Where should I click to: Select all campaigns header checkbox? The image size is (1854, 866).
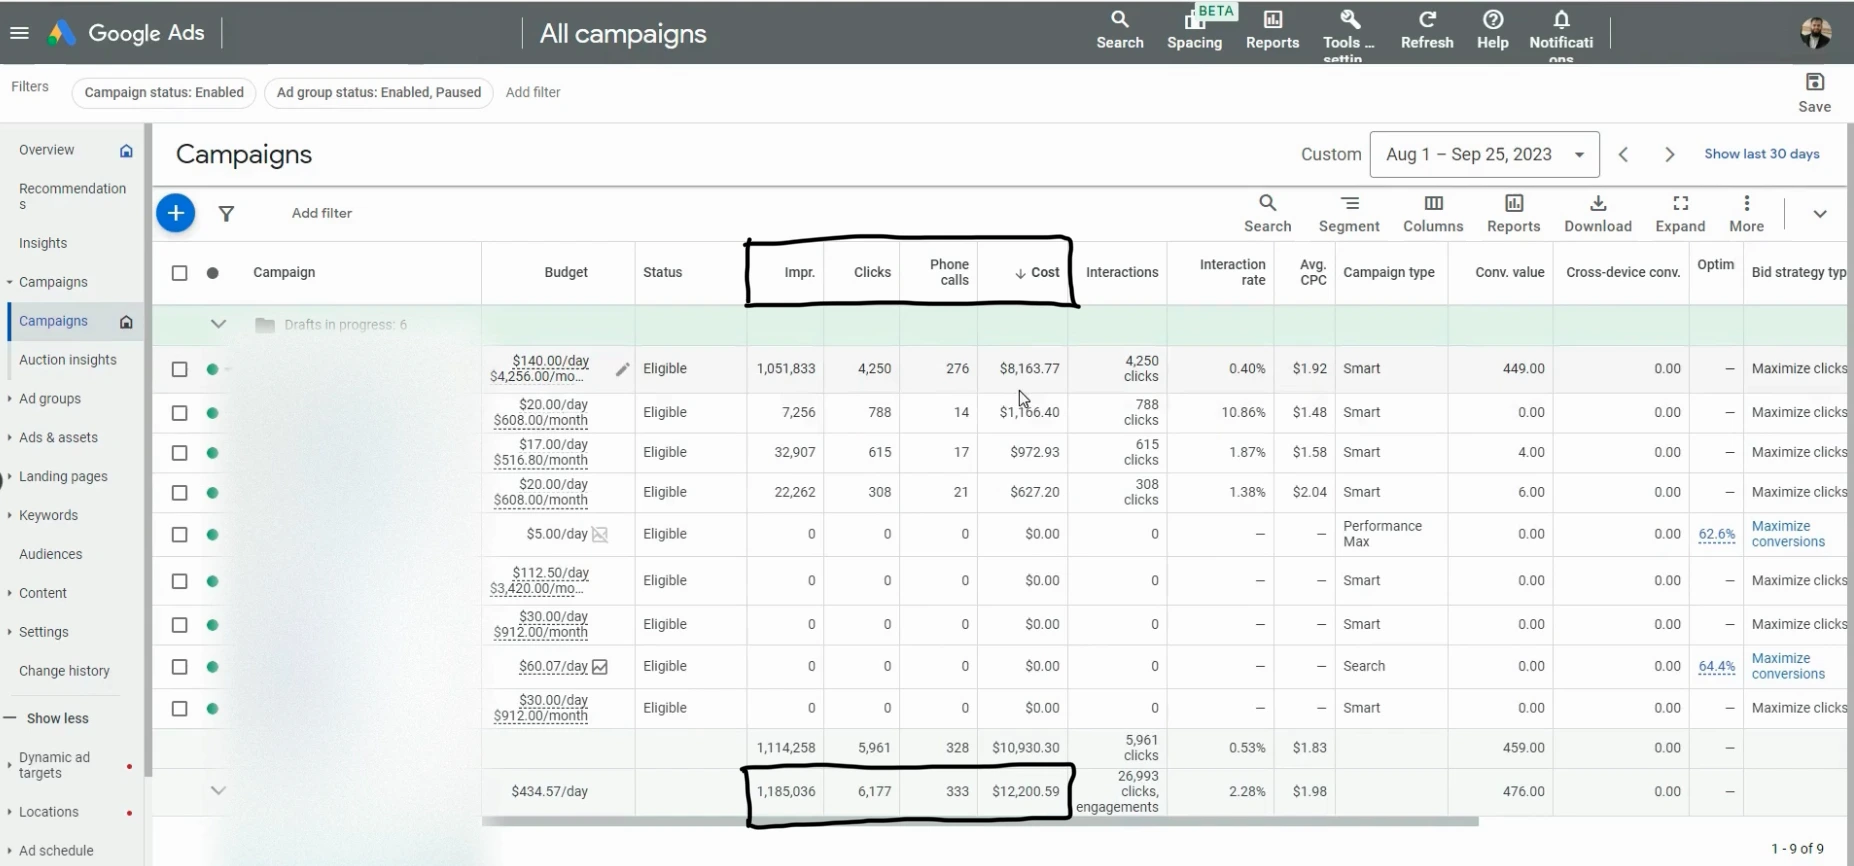[x=179, y=273]
